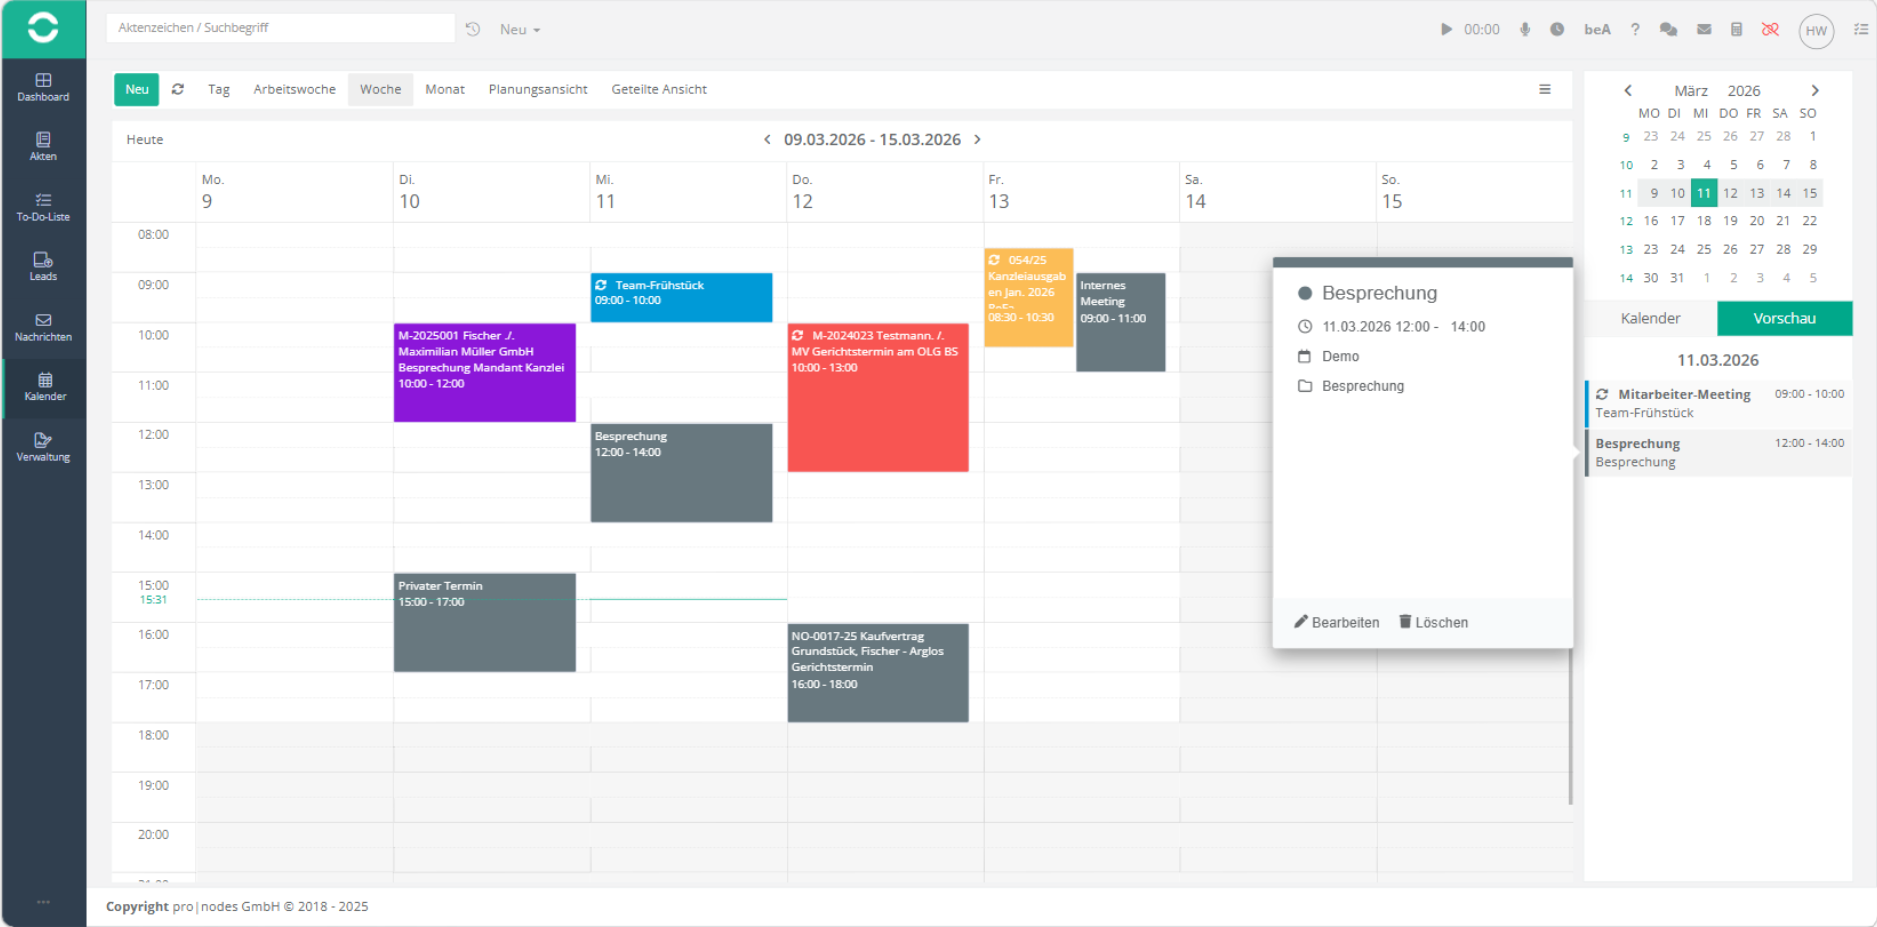Open the chat bubbles icon
1877x927 pixels.
click(1668, 29)
